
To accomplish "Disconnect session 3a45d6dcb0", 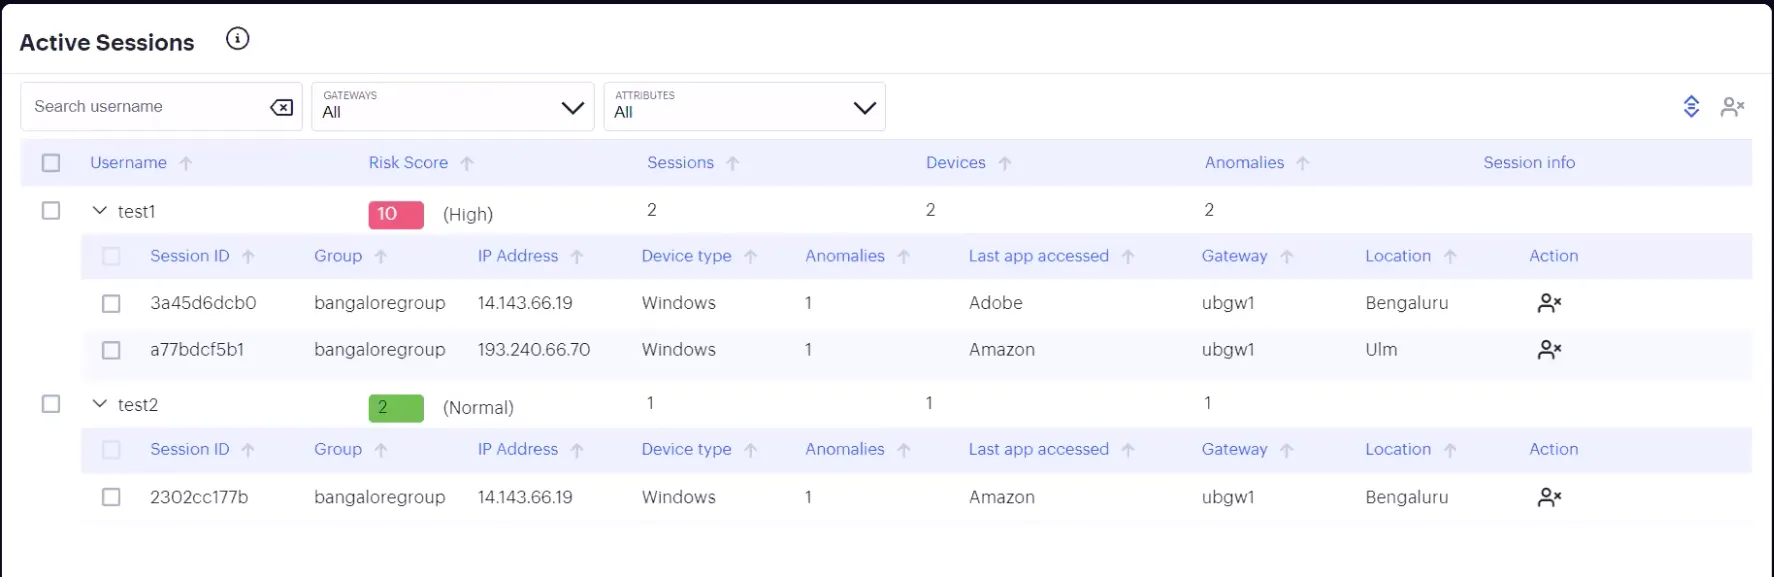I will coord(1549,303).
